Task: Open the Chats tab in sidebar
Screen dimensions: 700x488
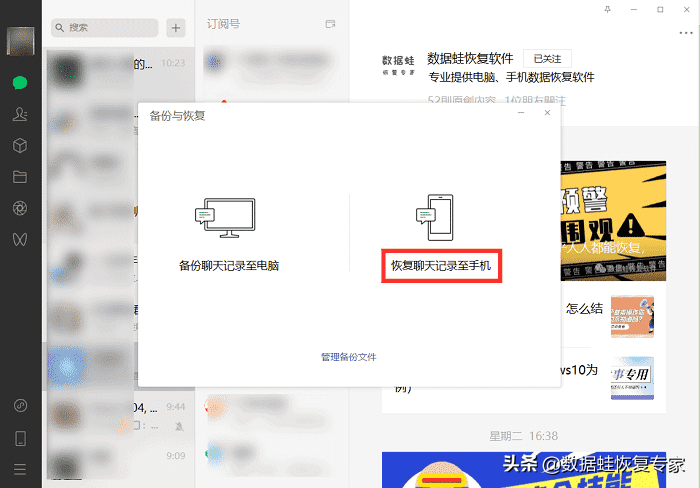Action: coord(19,82)
